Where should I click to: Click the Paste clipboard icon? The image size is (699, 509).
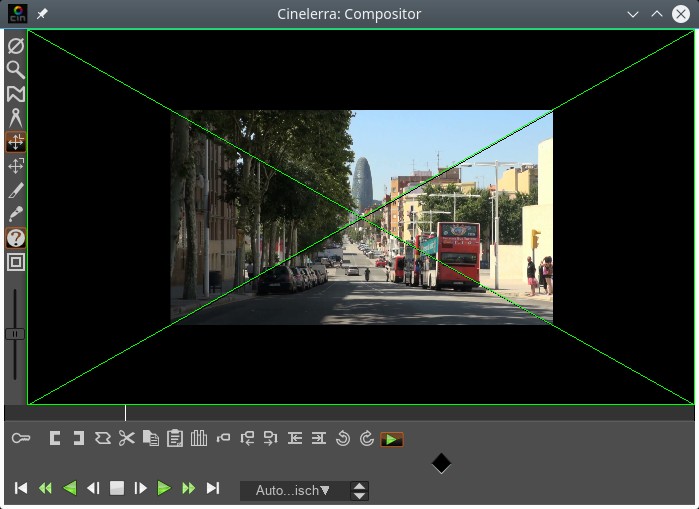pyautogui.click(x=175, y=438)
